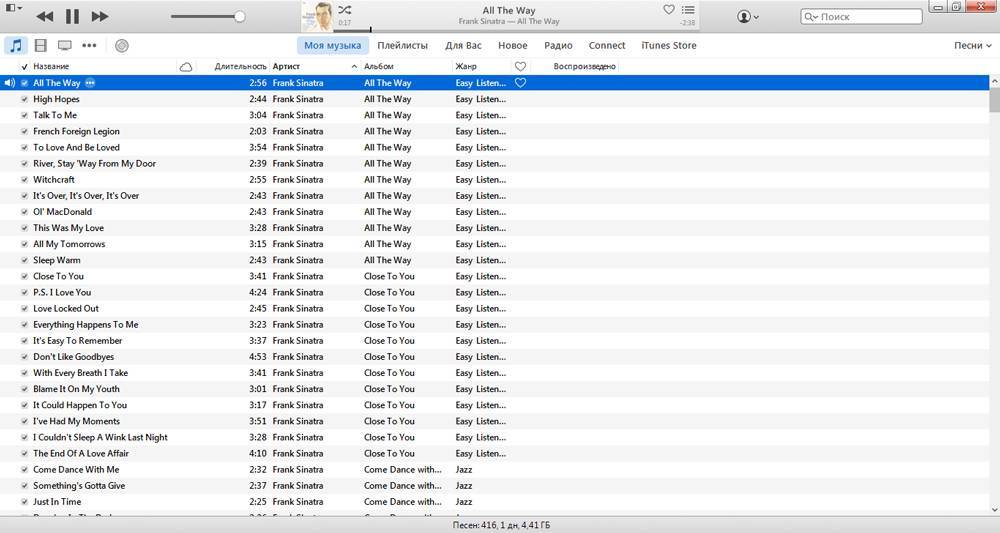Viewport: 1000px width, 533px height.
Task: Open the Up Next list icon
Action: tap(688, 9)
